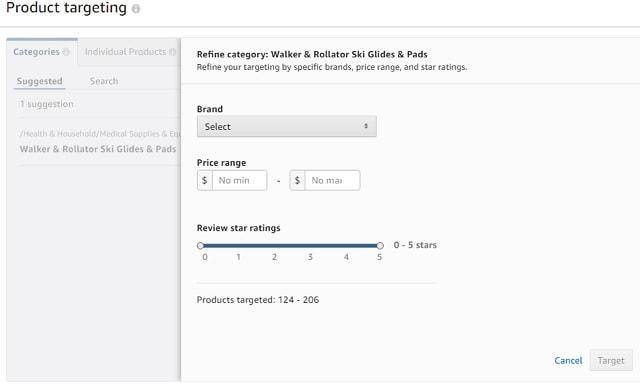The image size is (640, 389).
Task: Click the slider tick label 4
Action: point(346,257)
